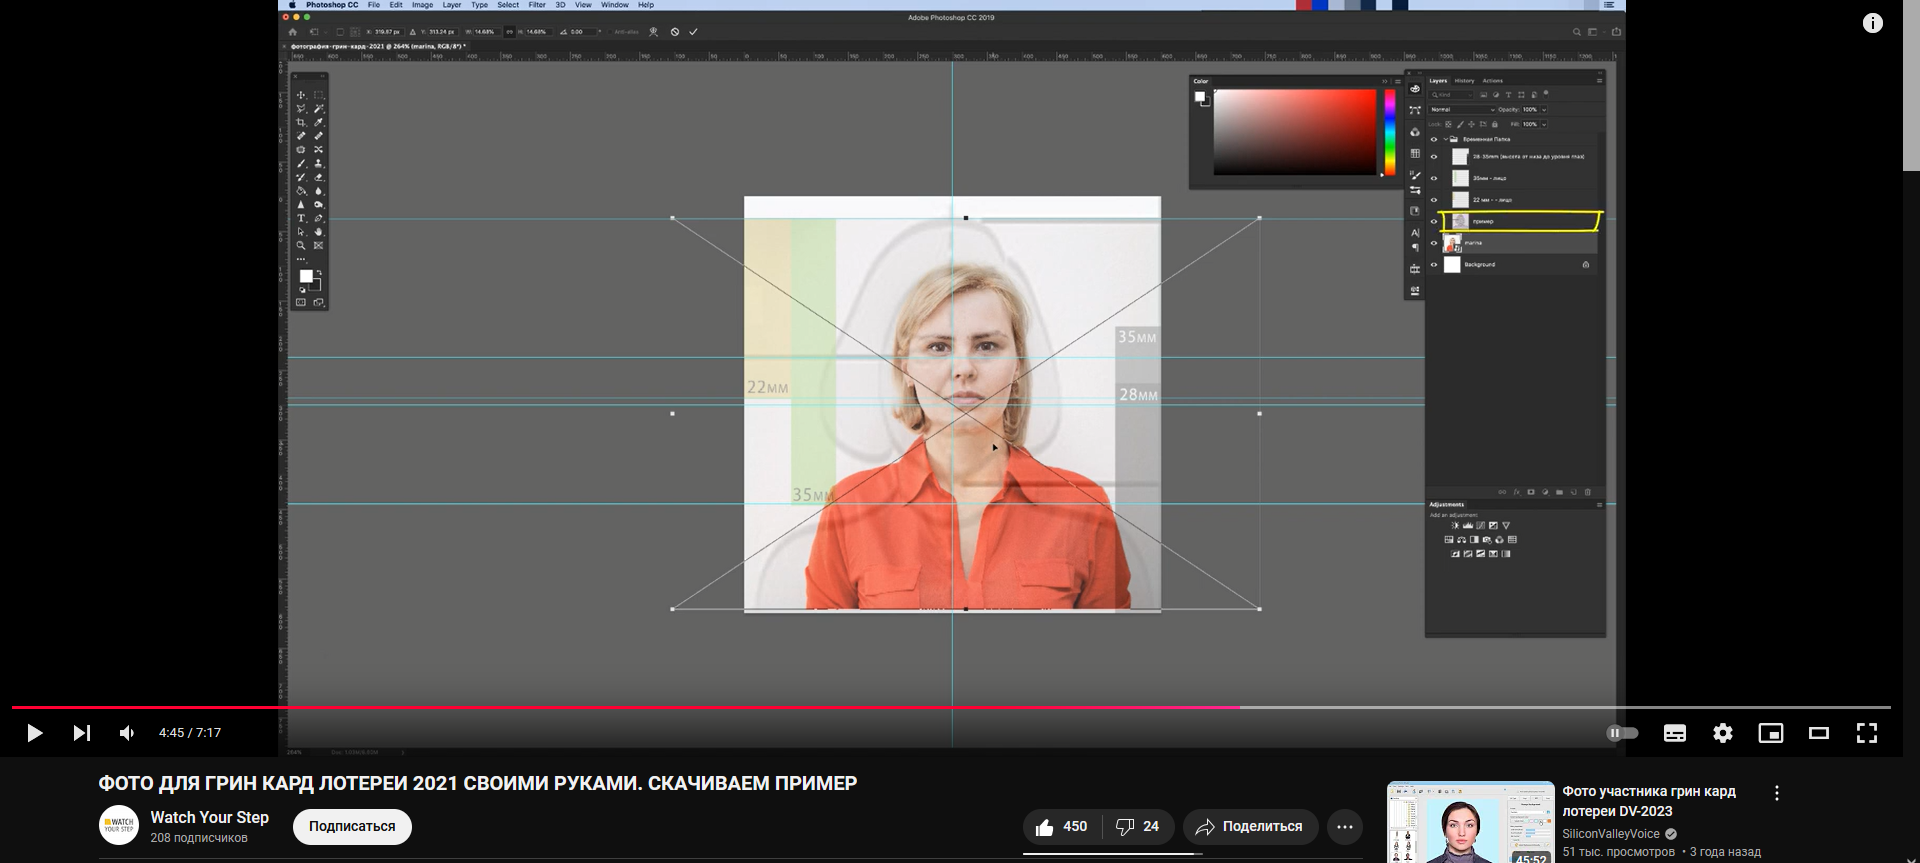The image size is (1920, 863).
Task: Click the Поделиться share button
Action: (x=1250, y=827)
